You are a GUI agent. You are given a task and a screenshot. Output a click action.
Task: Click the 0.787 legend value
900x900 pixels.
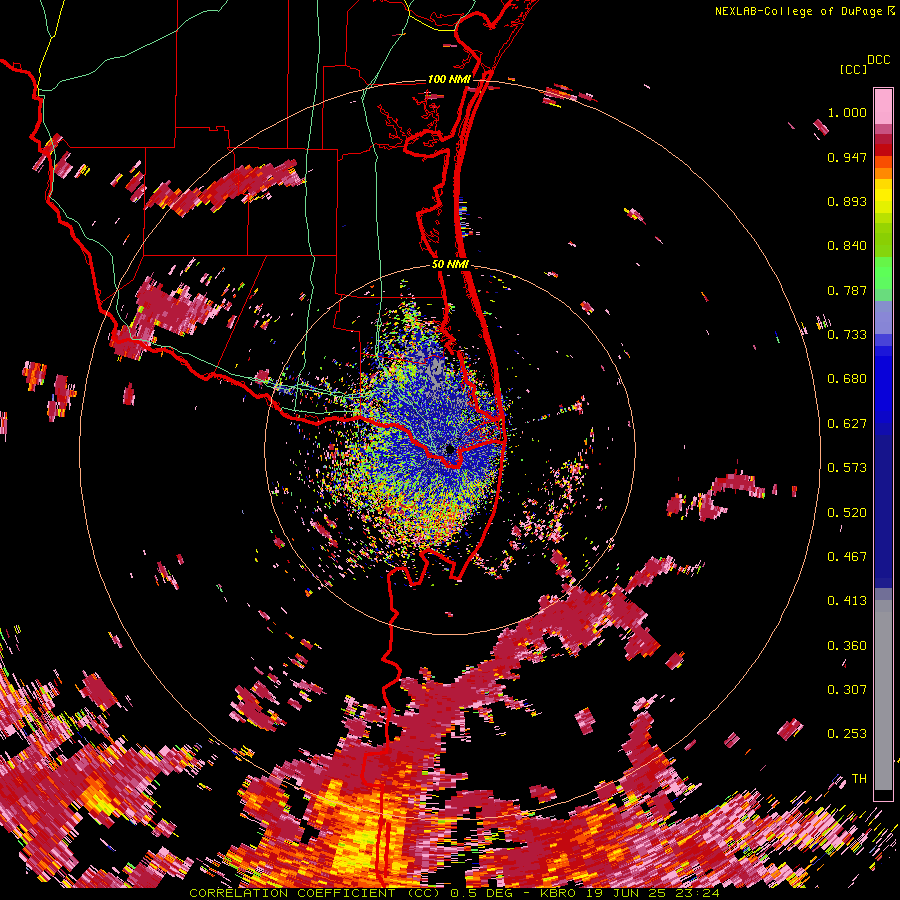coord(847,290)
